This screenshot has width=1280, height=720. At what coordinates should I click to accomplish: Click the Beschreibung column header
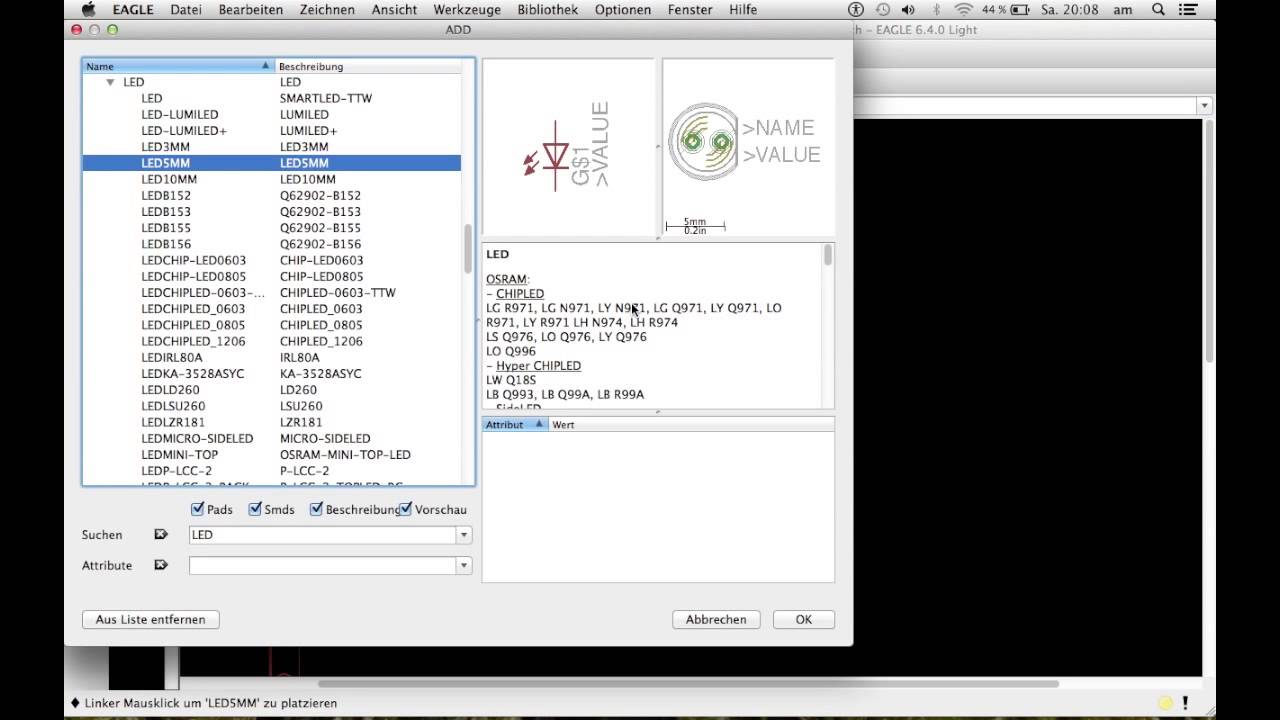[368, 66]
